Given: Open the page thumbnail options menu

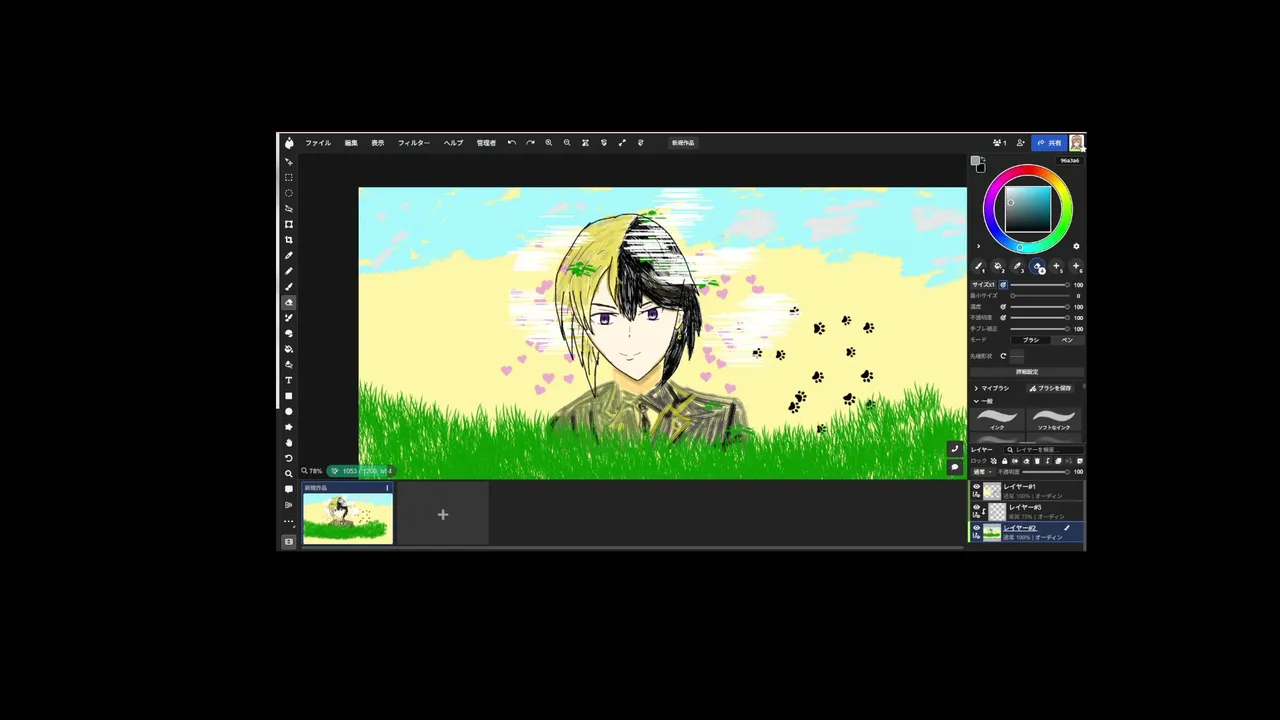Looking at the screenshot, I should [387, 488].
